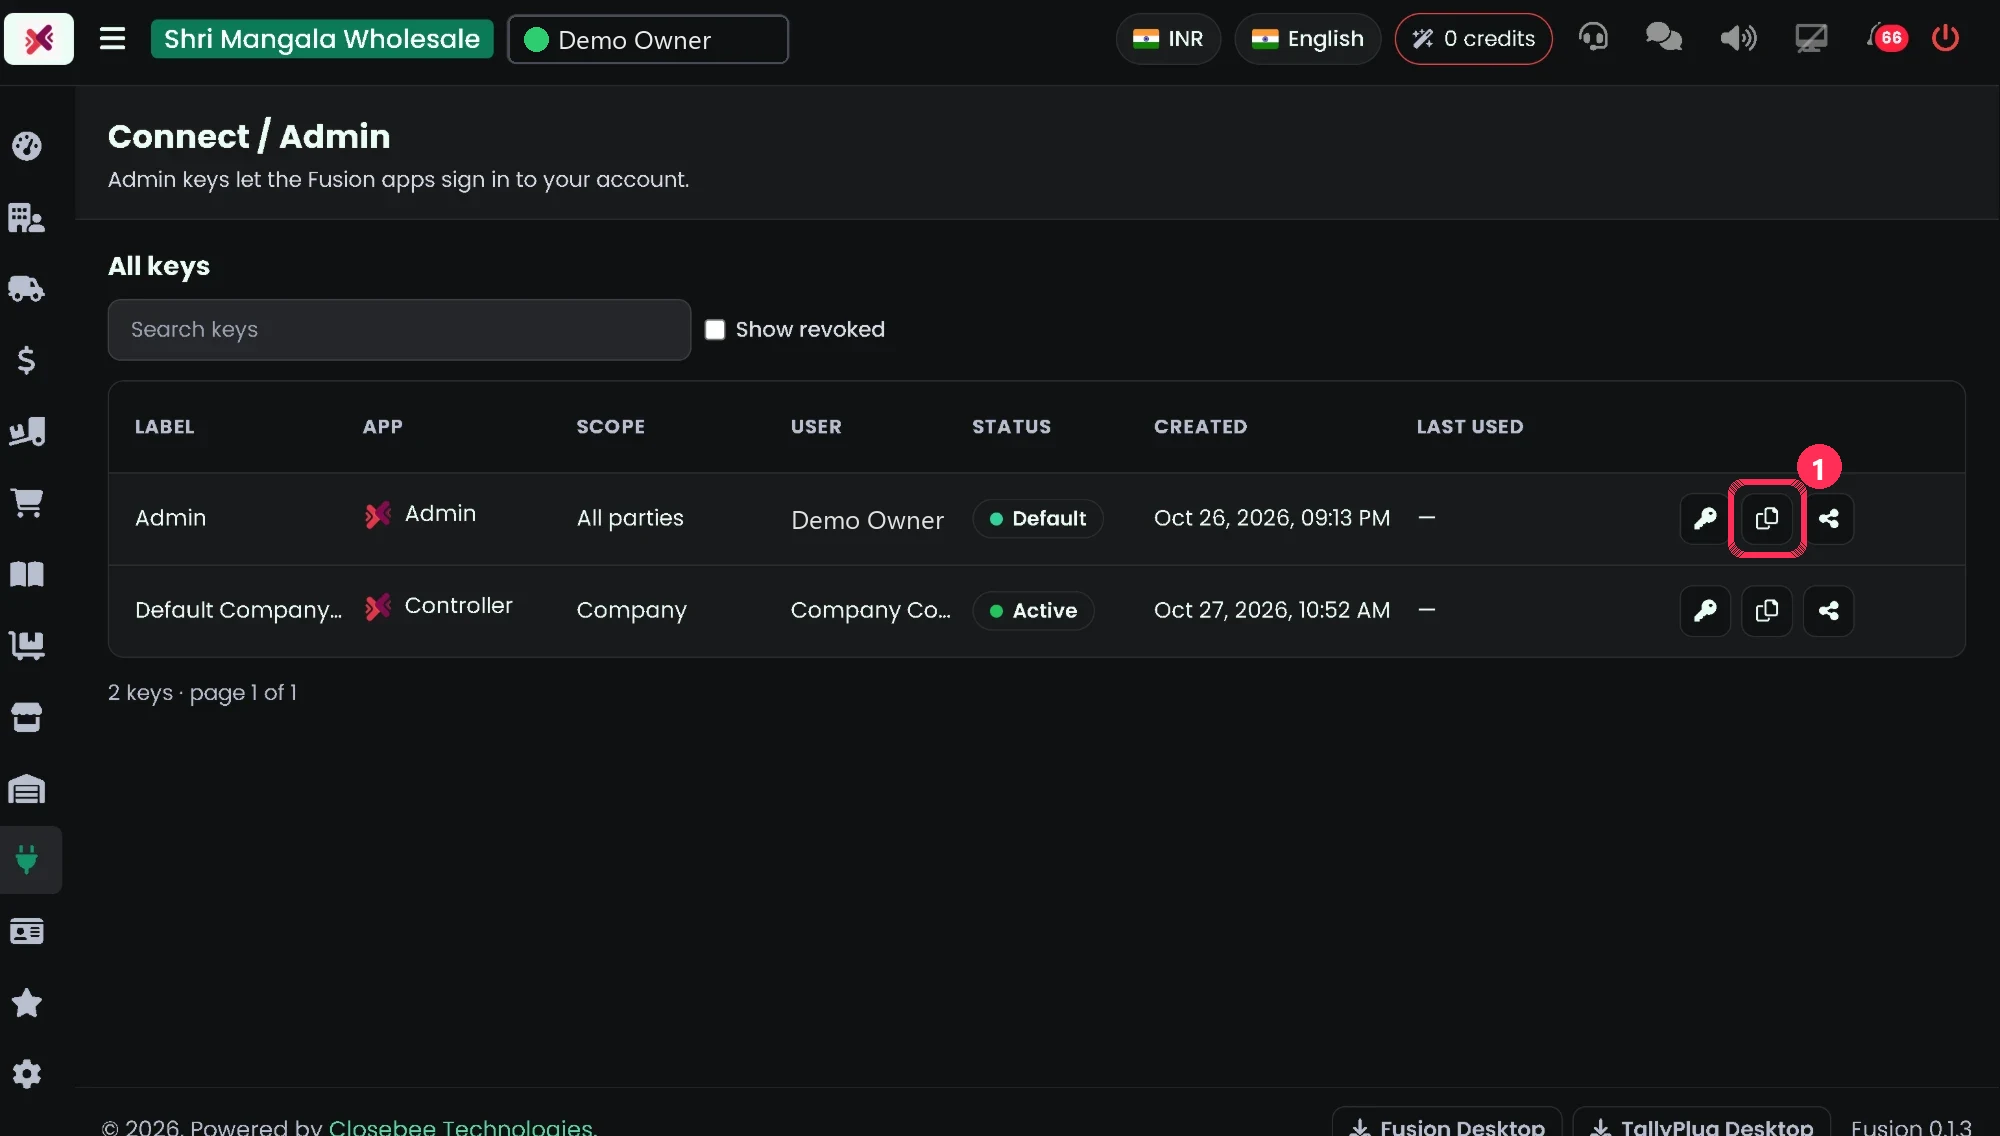Image resolution: width=2000 pixels, height=1136 pixels.
Task: Click the speaker announcements icon
Action: [1738, 38]
